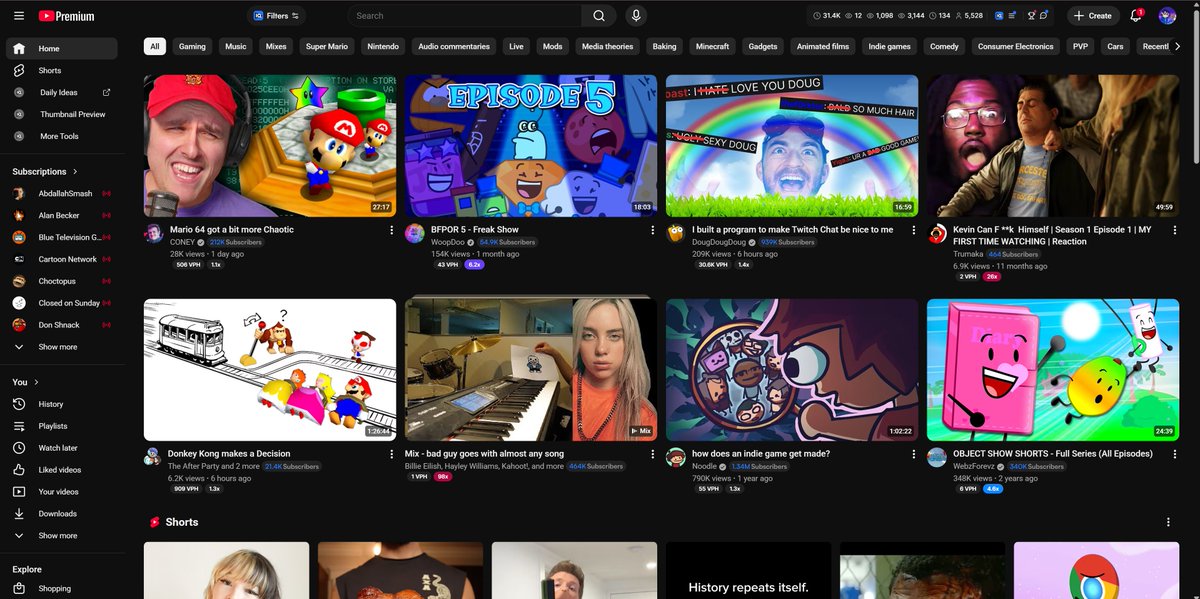Play Mario 64 Chaotic thumbnail

point(270,146)
